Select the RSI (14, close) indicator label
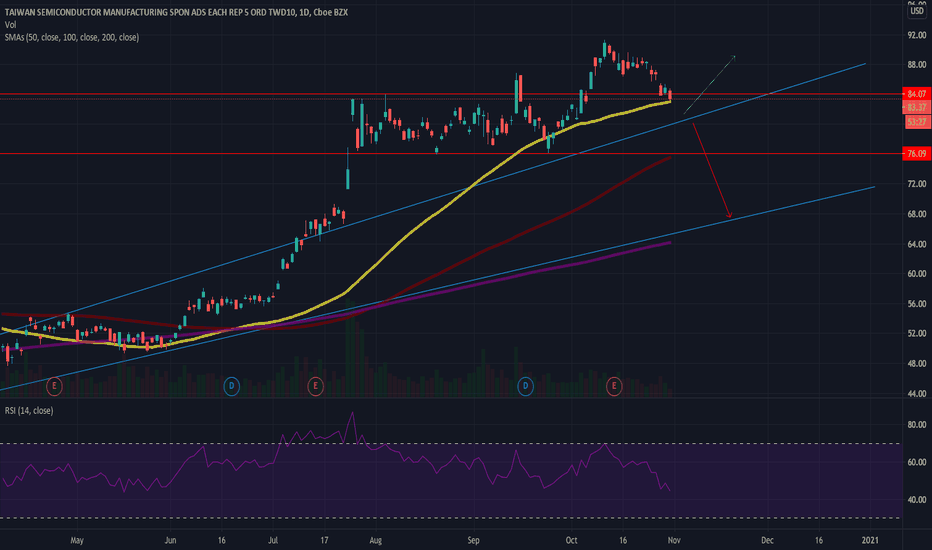Image resolution: width=932 pixels, height=550 pixels. click(x=29, y=410)
